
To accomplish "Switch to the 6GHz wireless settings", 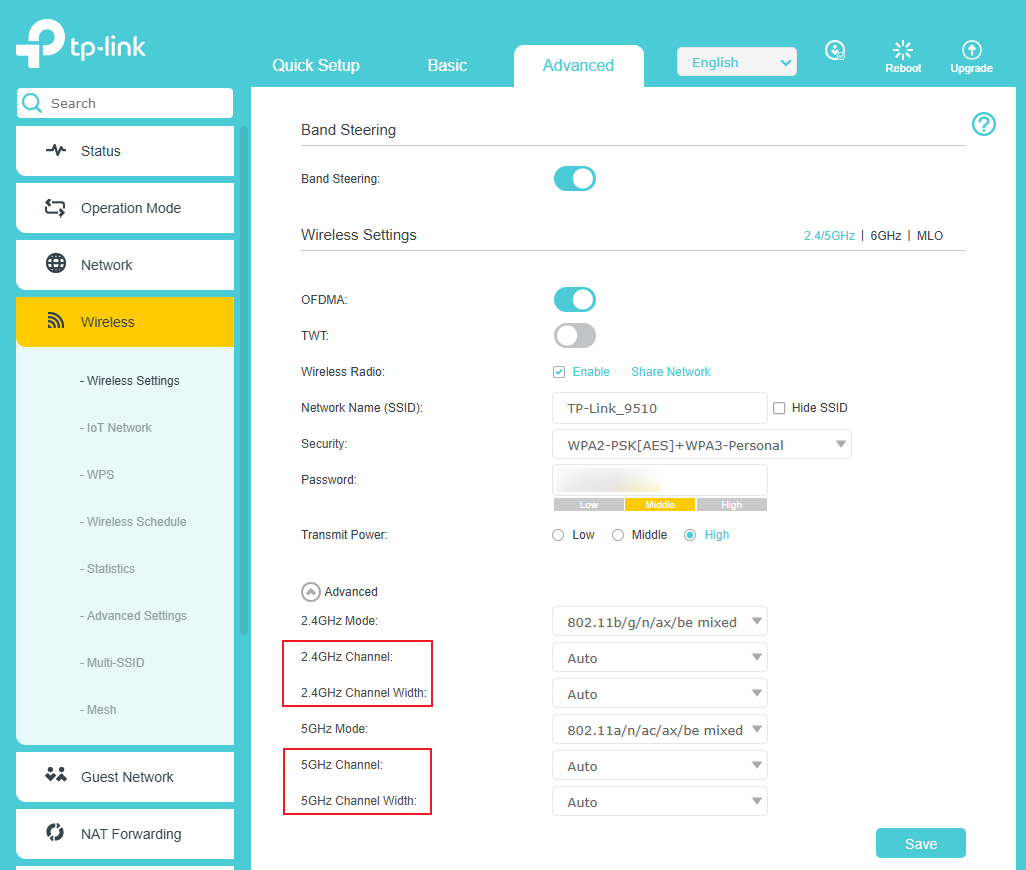I will click(x=886, y=235).
